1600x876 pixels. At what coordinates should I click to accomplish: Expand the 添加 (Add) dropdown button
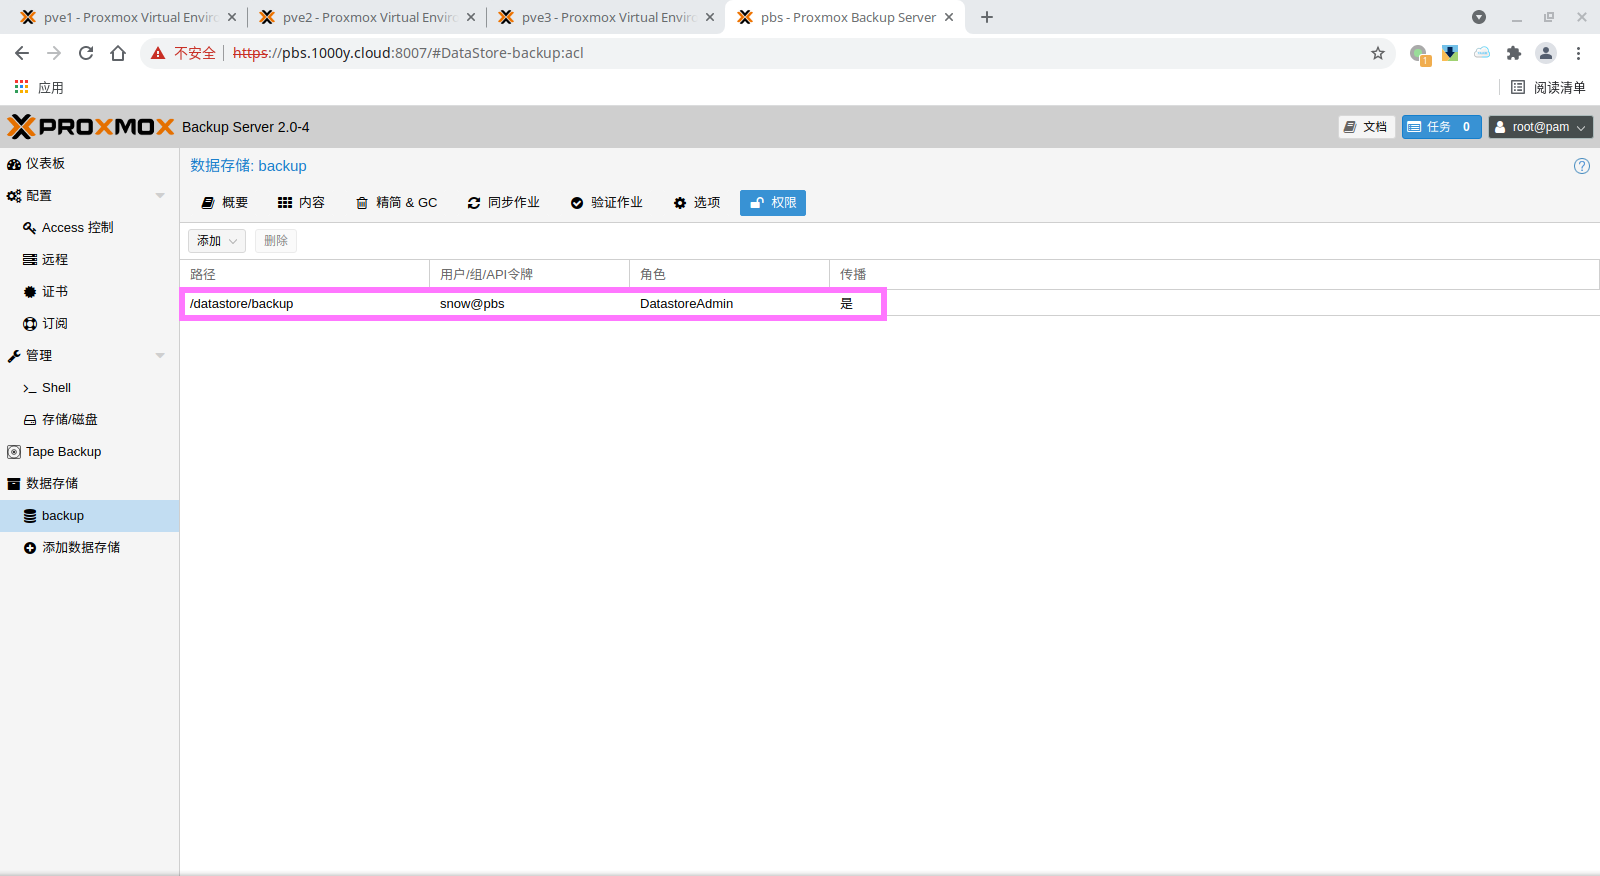217,241
